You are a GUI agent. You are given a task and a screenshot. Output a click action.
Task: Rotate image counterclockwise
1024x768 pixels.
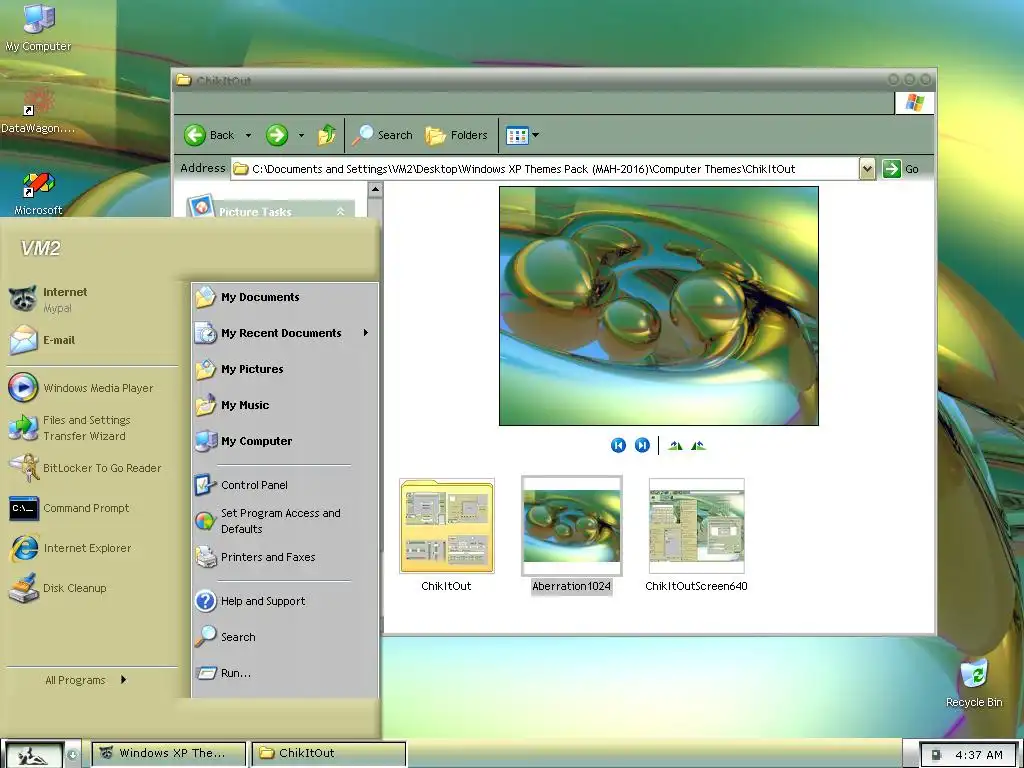(x=698, y=445)
